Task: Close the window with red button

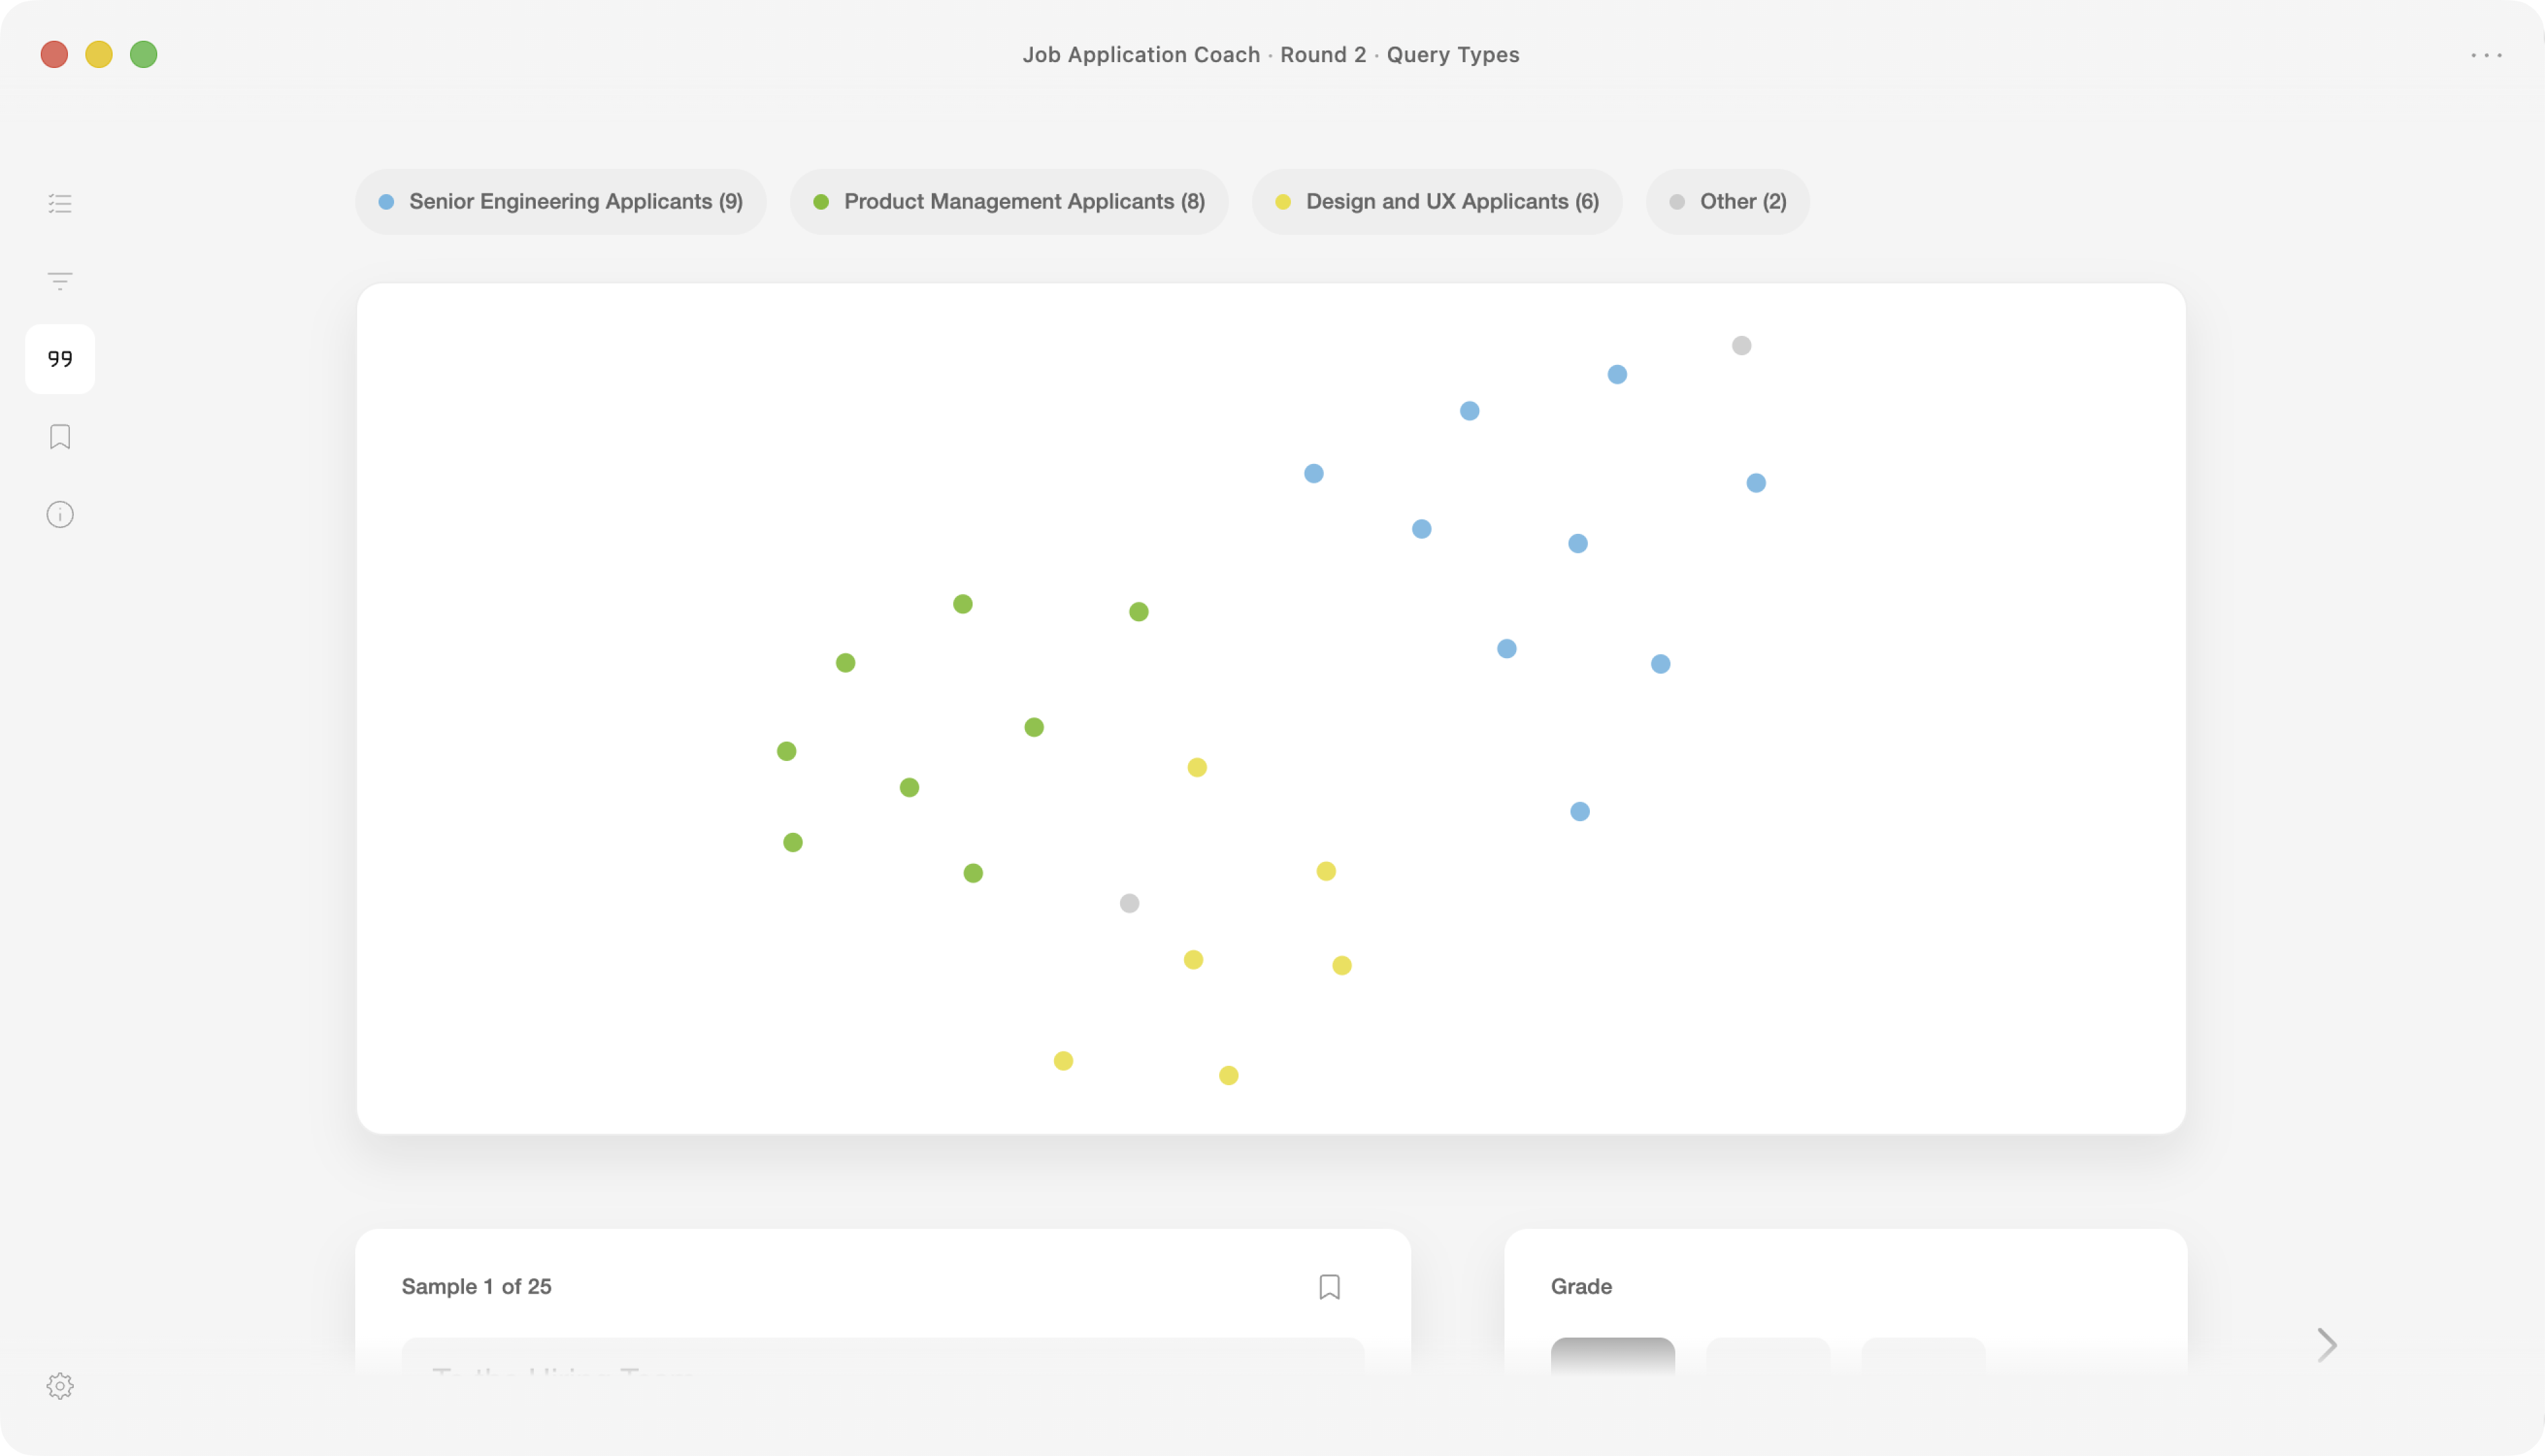Action: (54, 54)
